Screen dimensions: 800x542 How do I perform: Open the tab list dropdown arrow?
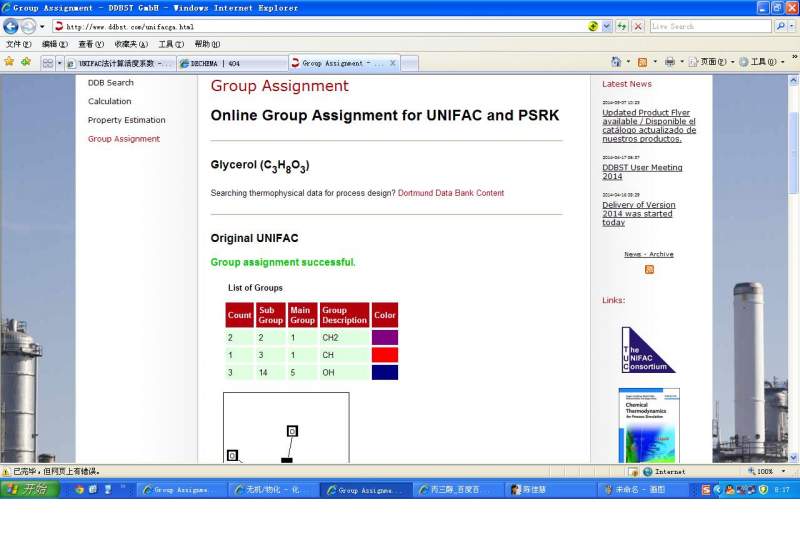59,63
